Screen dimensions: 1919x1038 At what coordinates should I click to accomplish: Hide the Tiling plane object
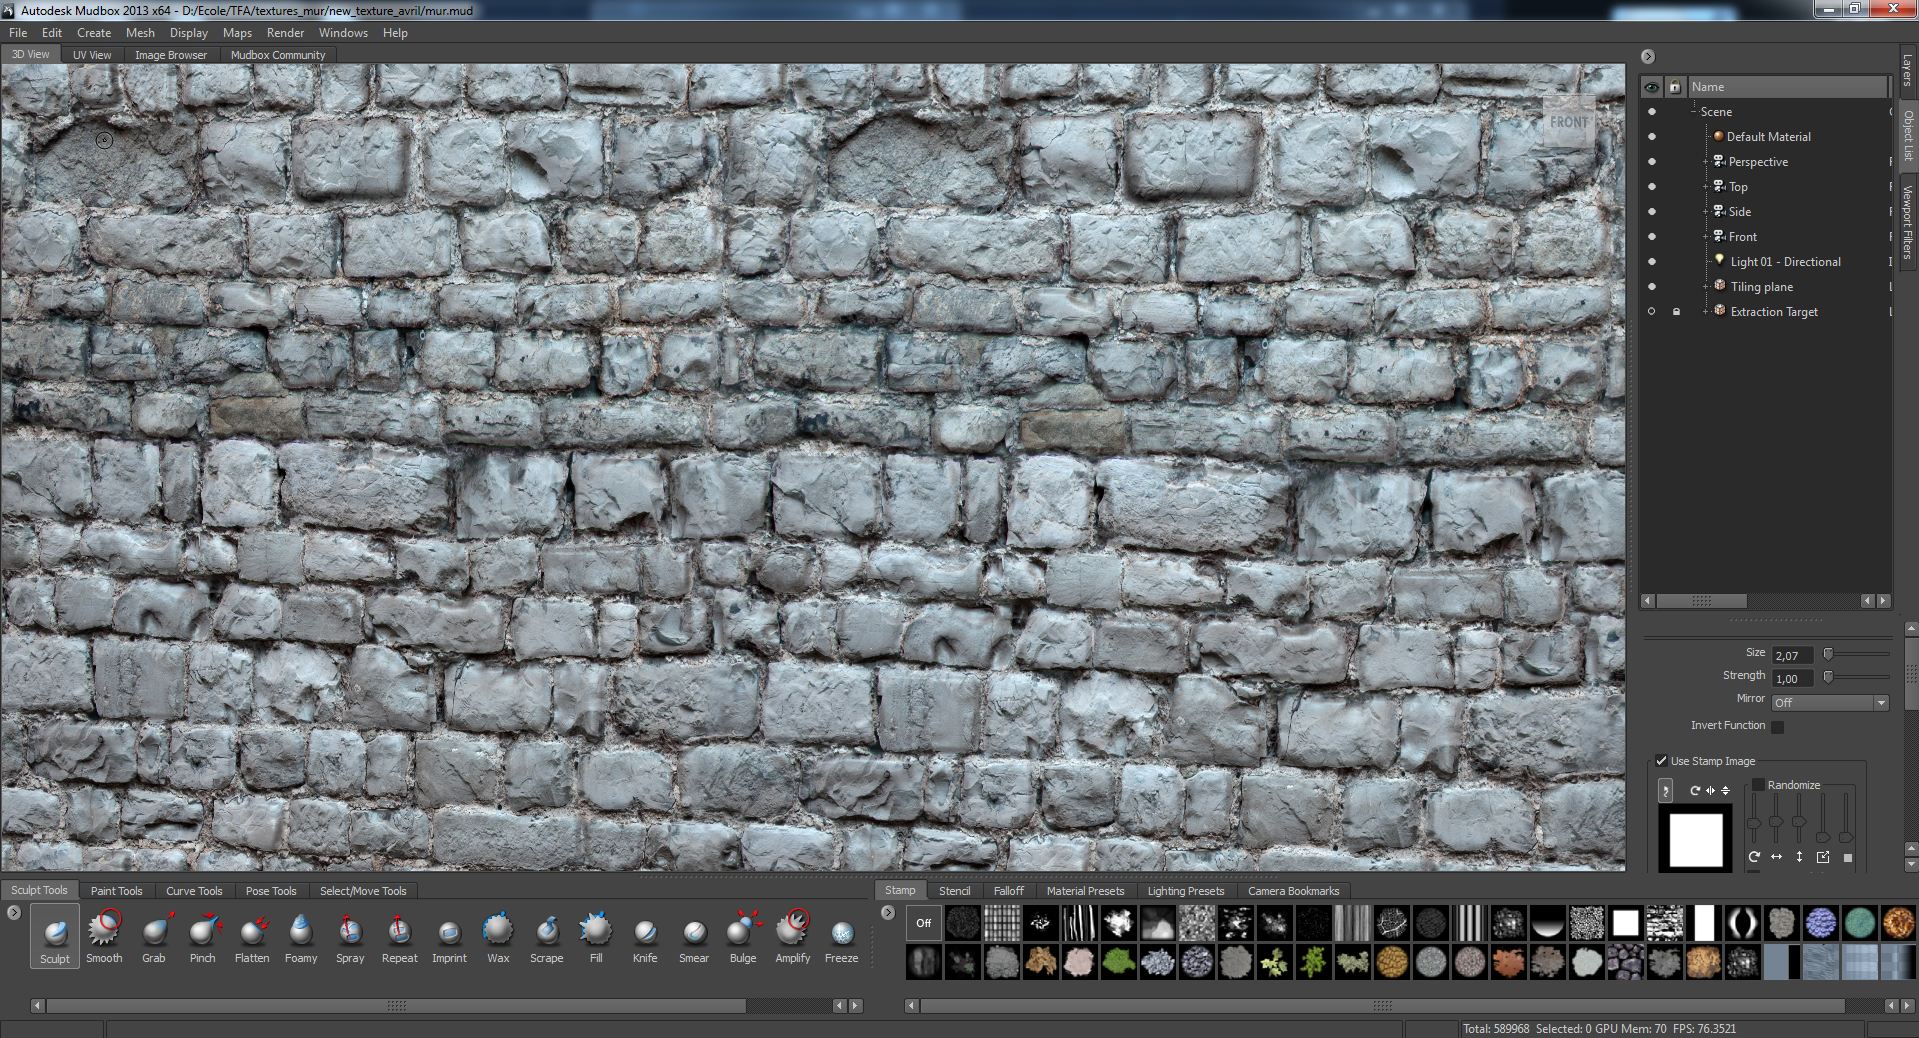[1651, 287]
